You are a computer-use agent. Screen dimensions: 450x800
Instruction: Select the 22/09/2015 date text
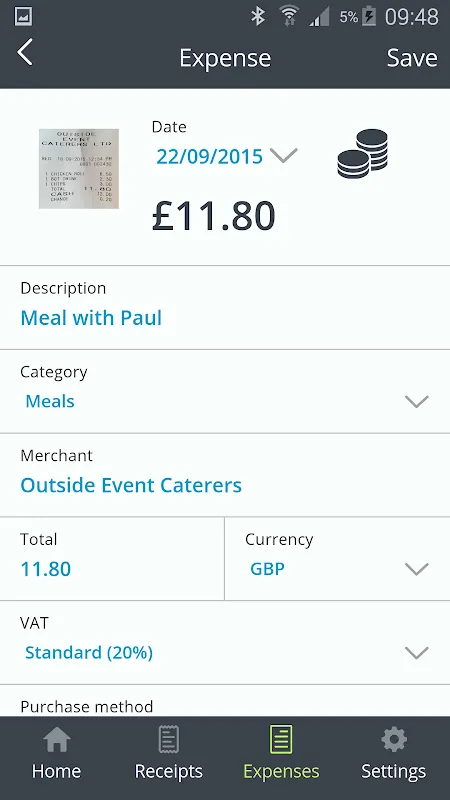coord(210,156)
